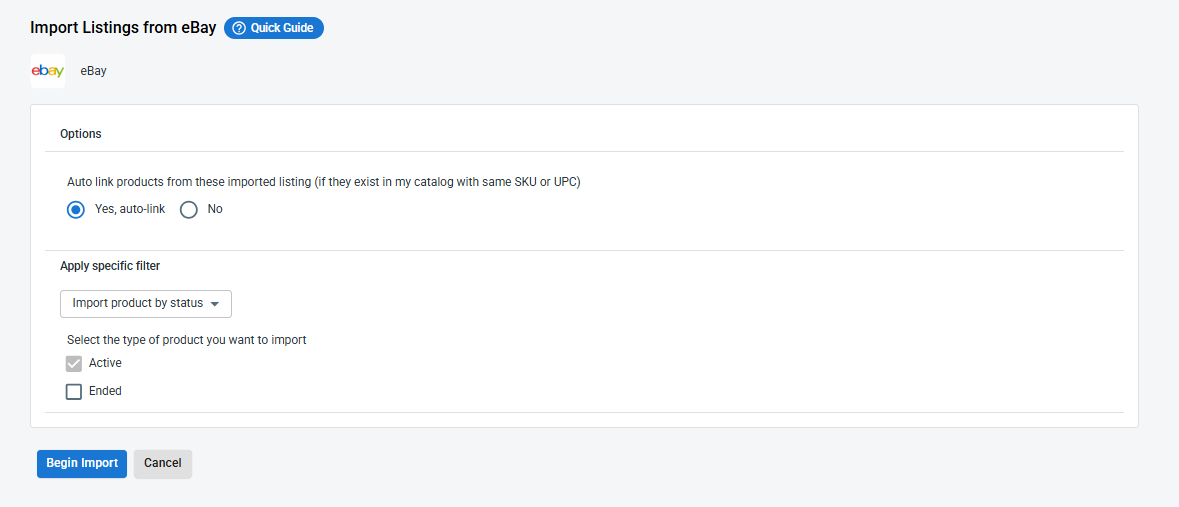Click the Begin Import button
This screenshot has width=1179, height=507.
click(82, 463)
